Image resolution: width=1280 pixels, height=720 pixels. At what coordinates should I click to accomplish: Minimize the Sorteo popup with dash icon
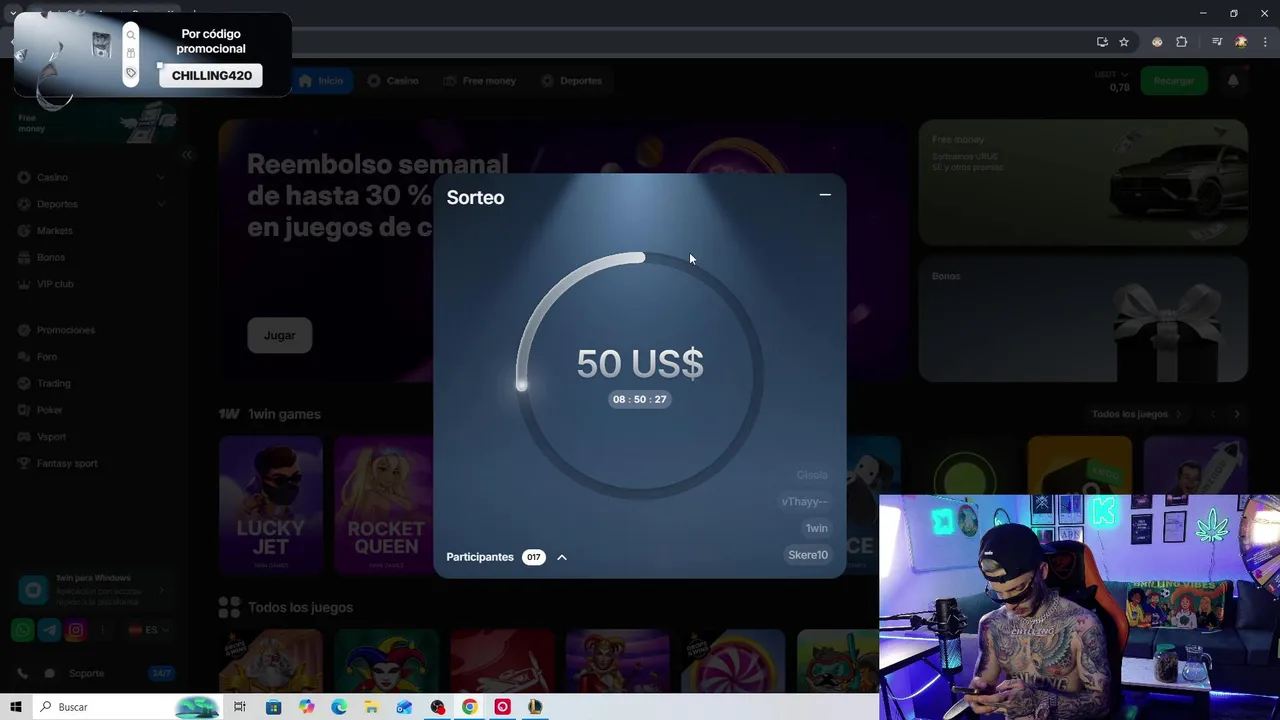[825, 195]
